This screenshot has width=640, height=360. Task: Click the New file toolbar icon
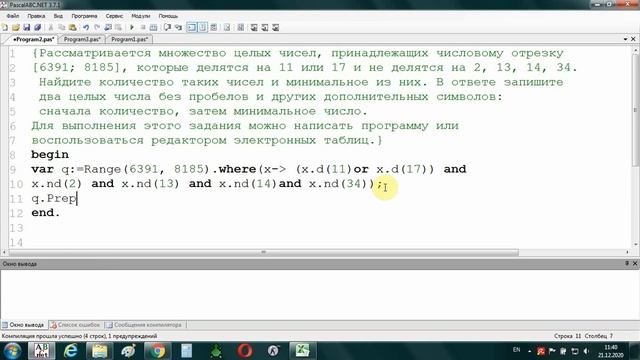point(5,27)
